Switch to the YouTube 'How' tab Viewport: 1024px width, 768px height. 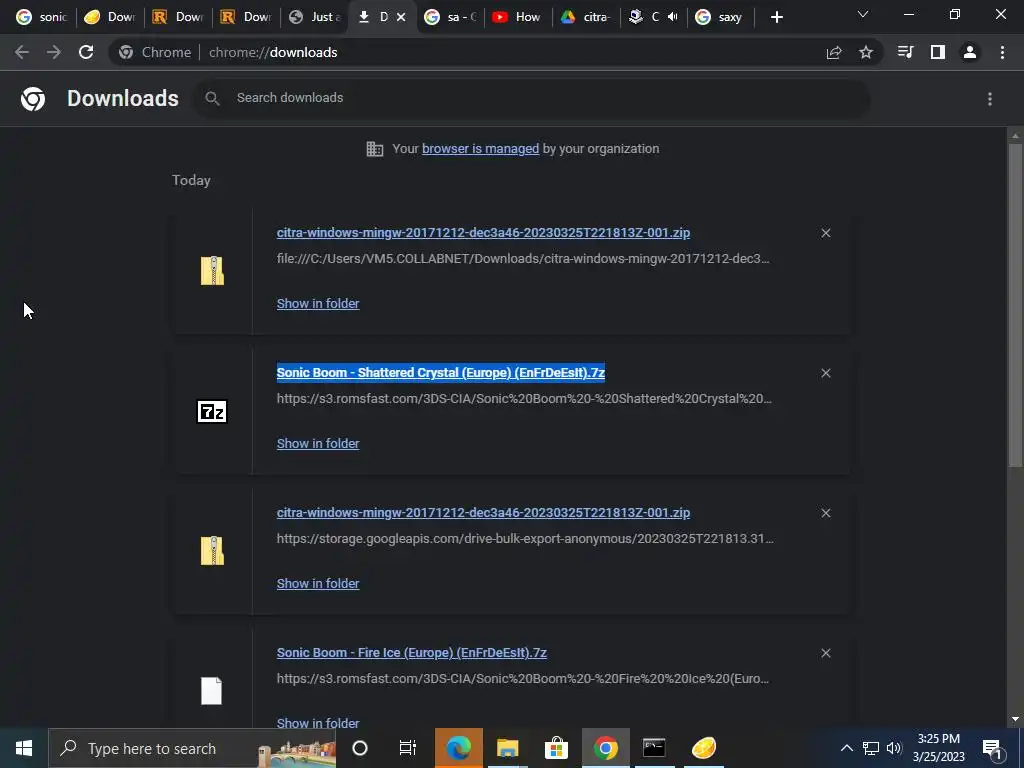[x=519, y=17]
